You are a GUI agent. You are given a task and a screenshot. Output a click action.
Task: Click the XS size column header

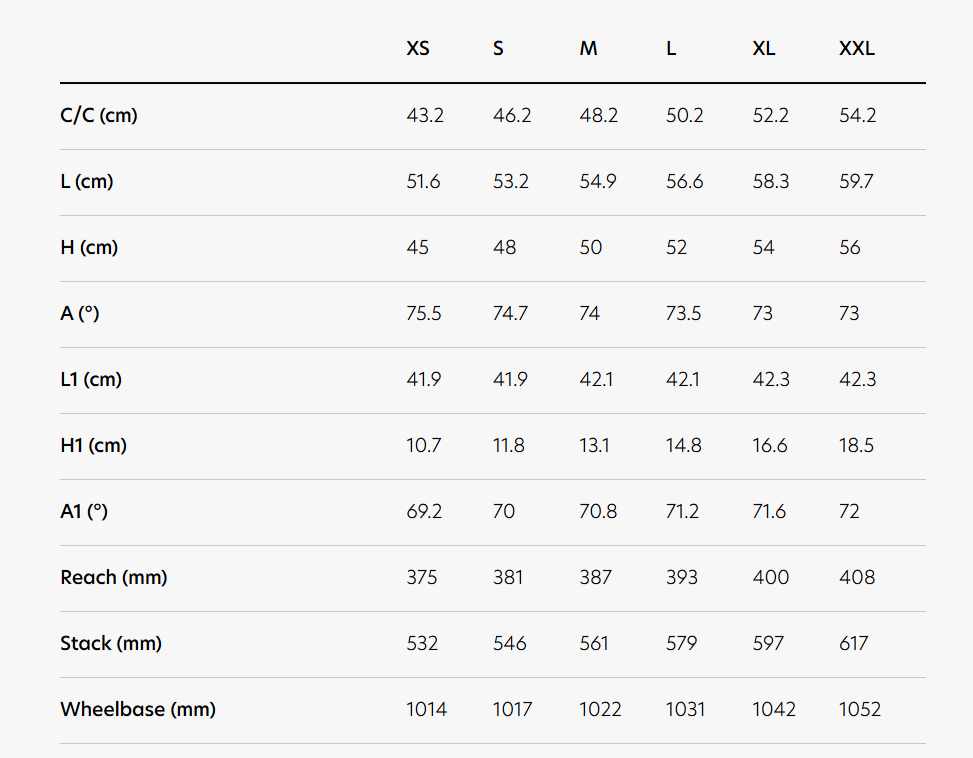418,48
